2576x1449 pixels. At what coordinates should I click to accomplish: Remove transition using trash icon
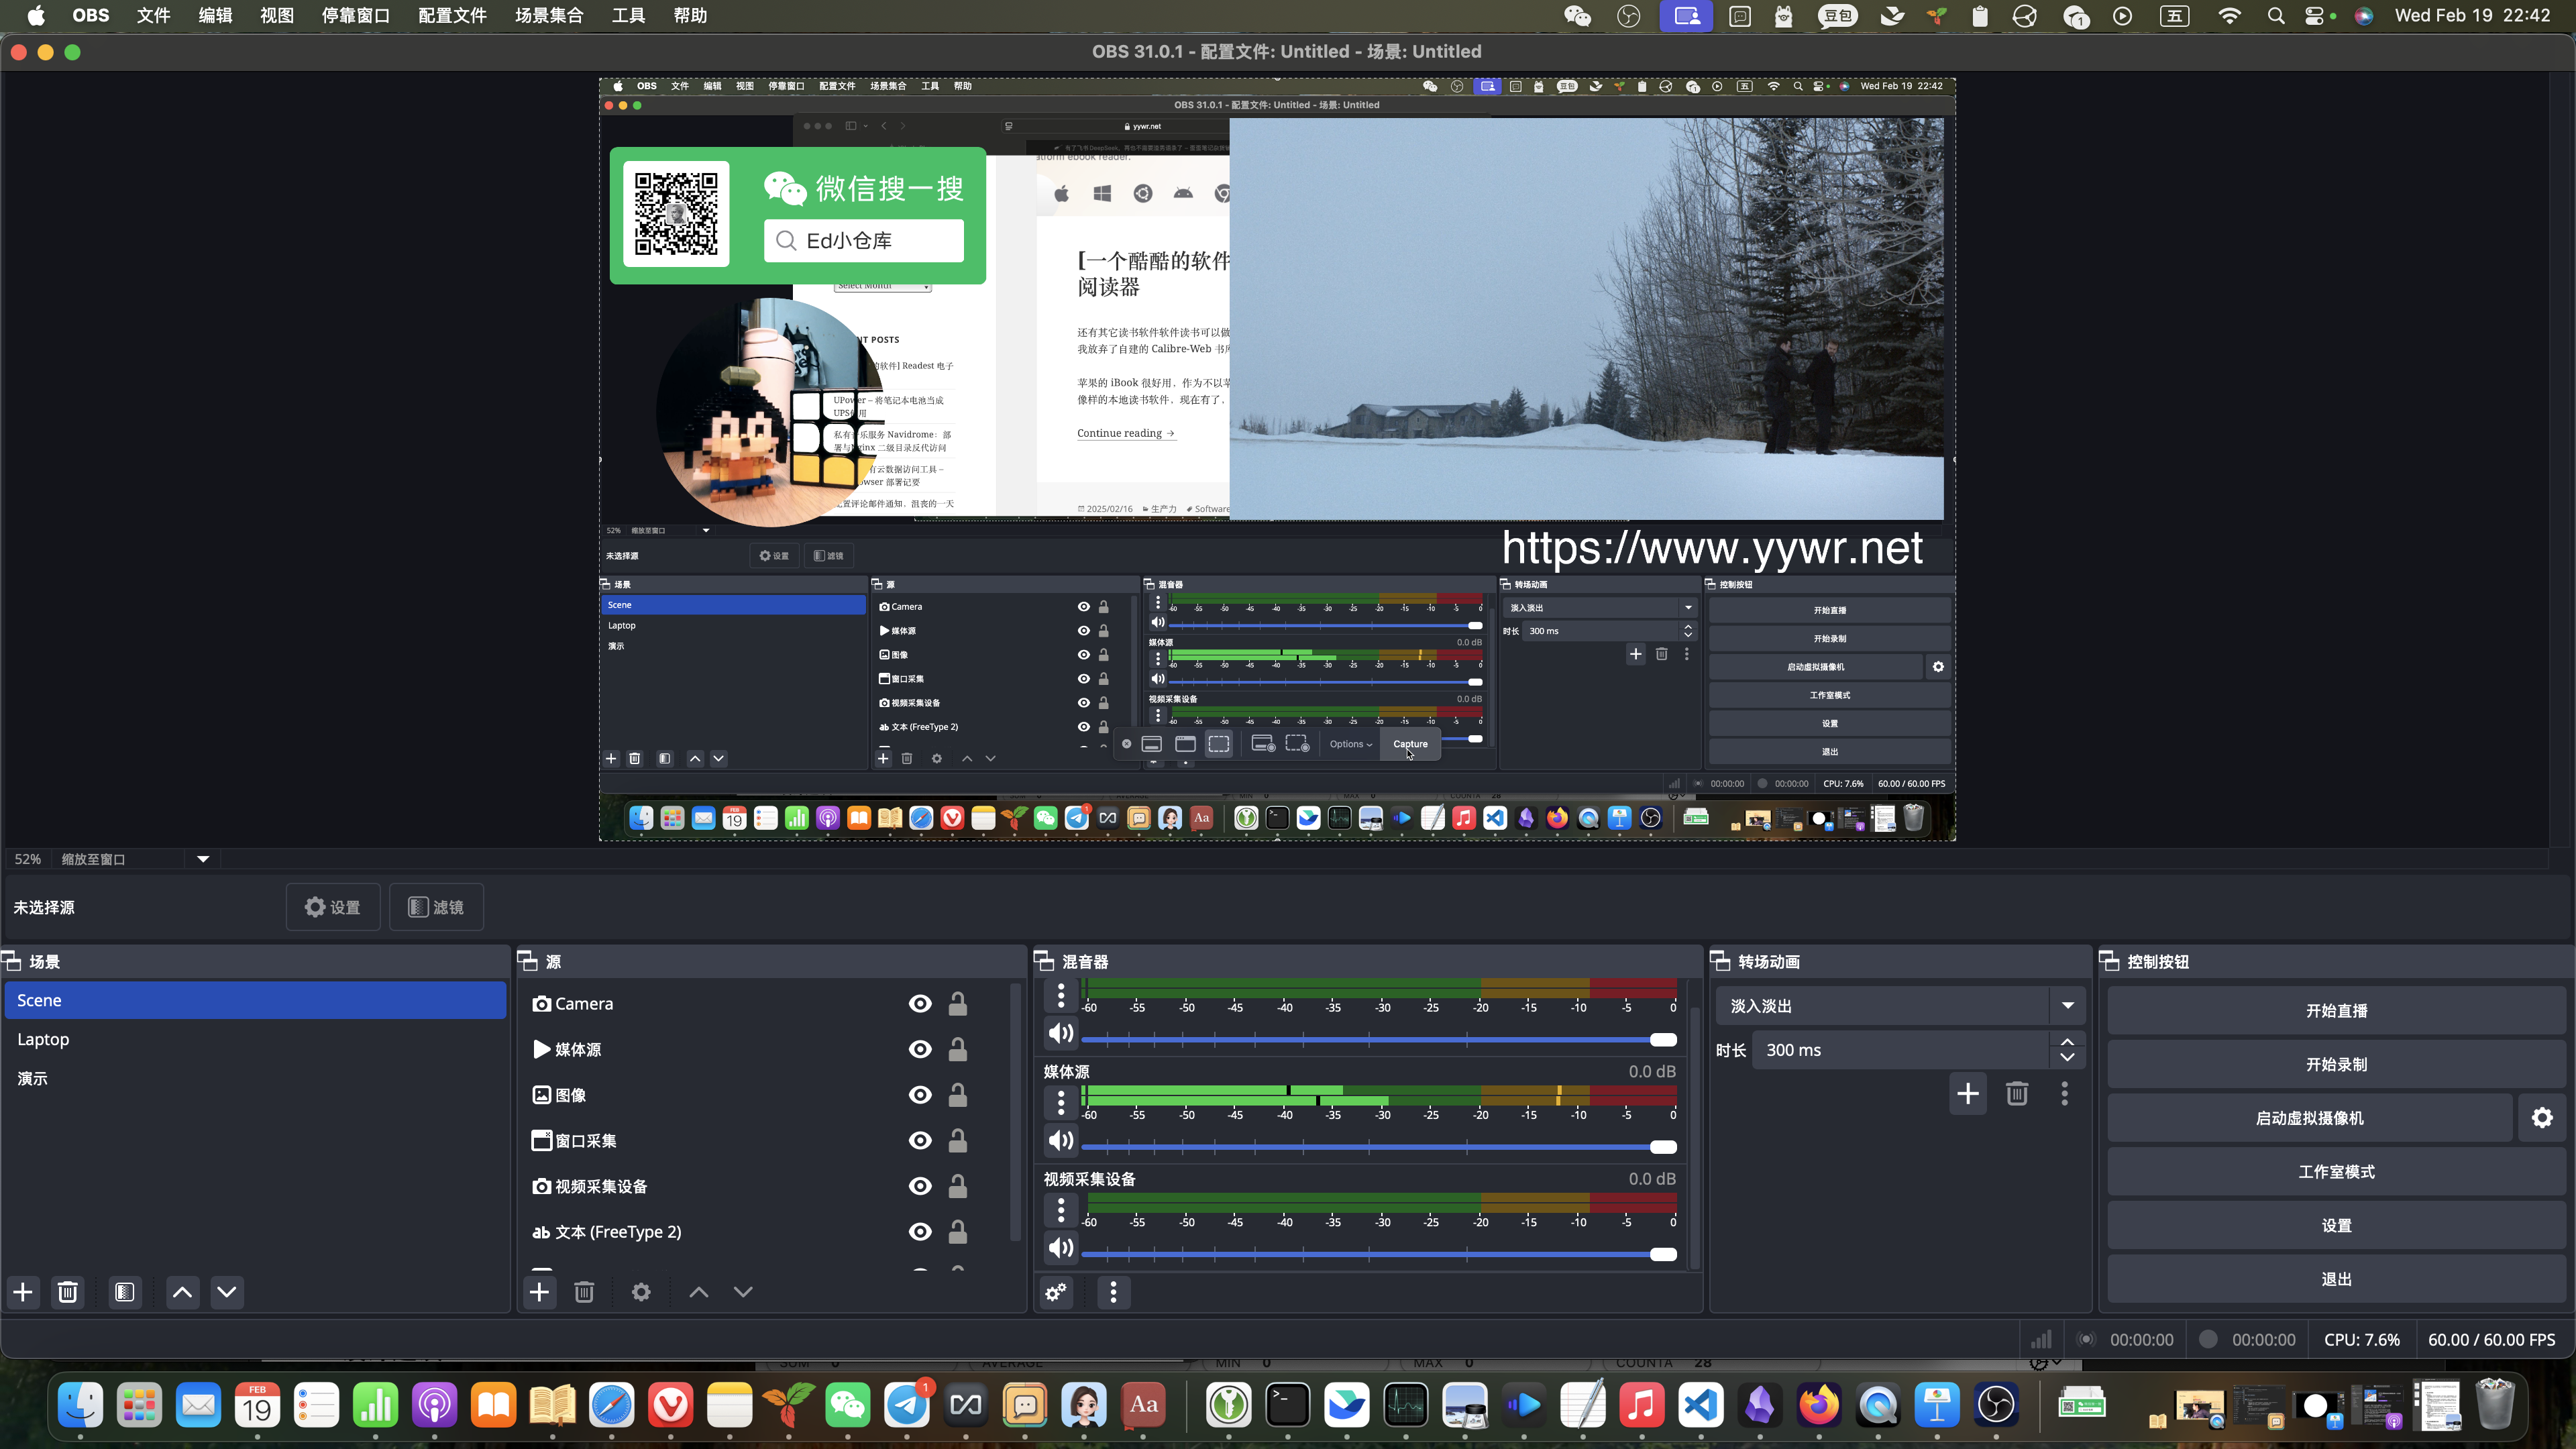2017,1094
